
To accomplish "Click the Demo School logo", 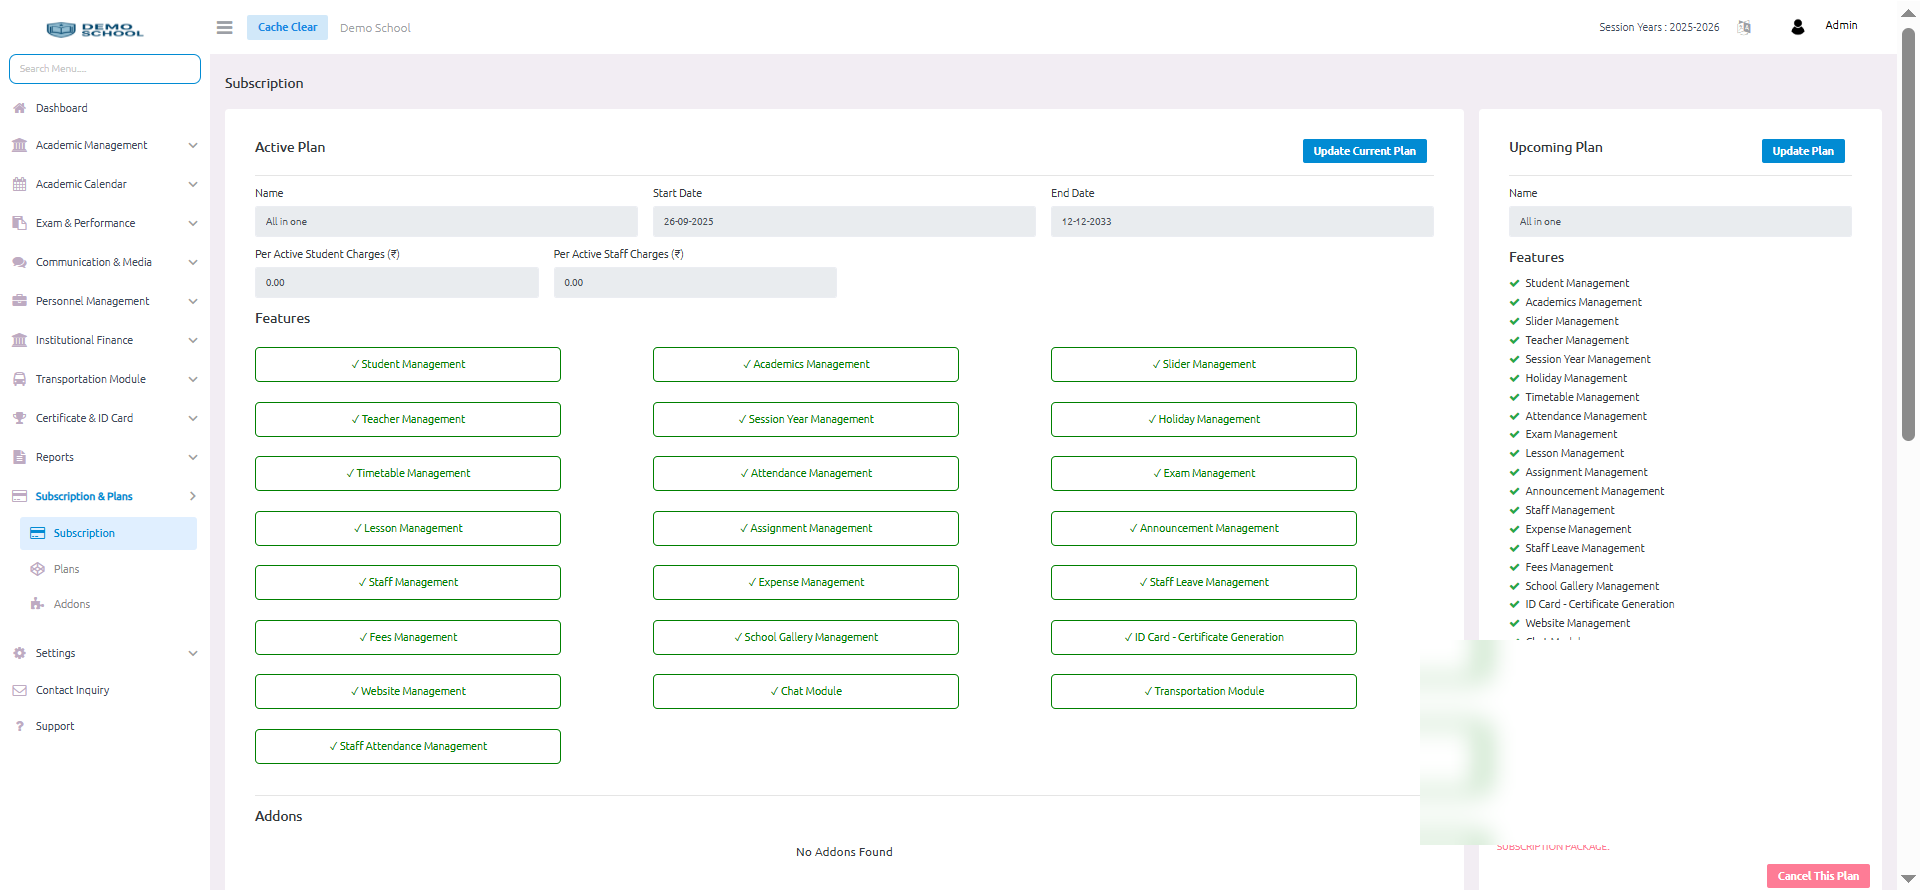I will (x=95, y=29).
